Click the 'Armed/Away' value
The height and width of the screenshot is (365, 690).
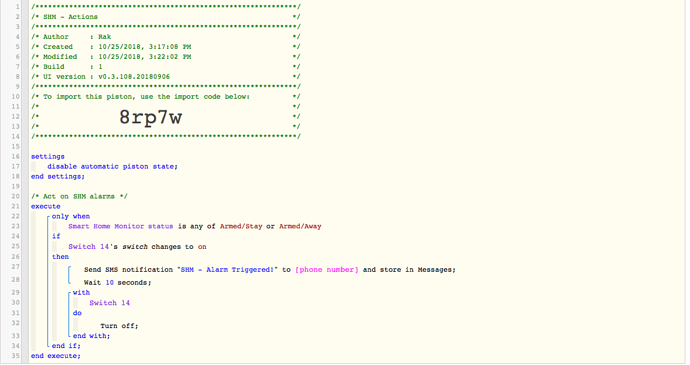pyautogui.click(x=300, y=226)
